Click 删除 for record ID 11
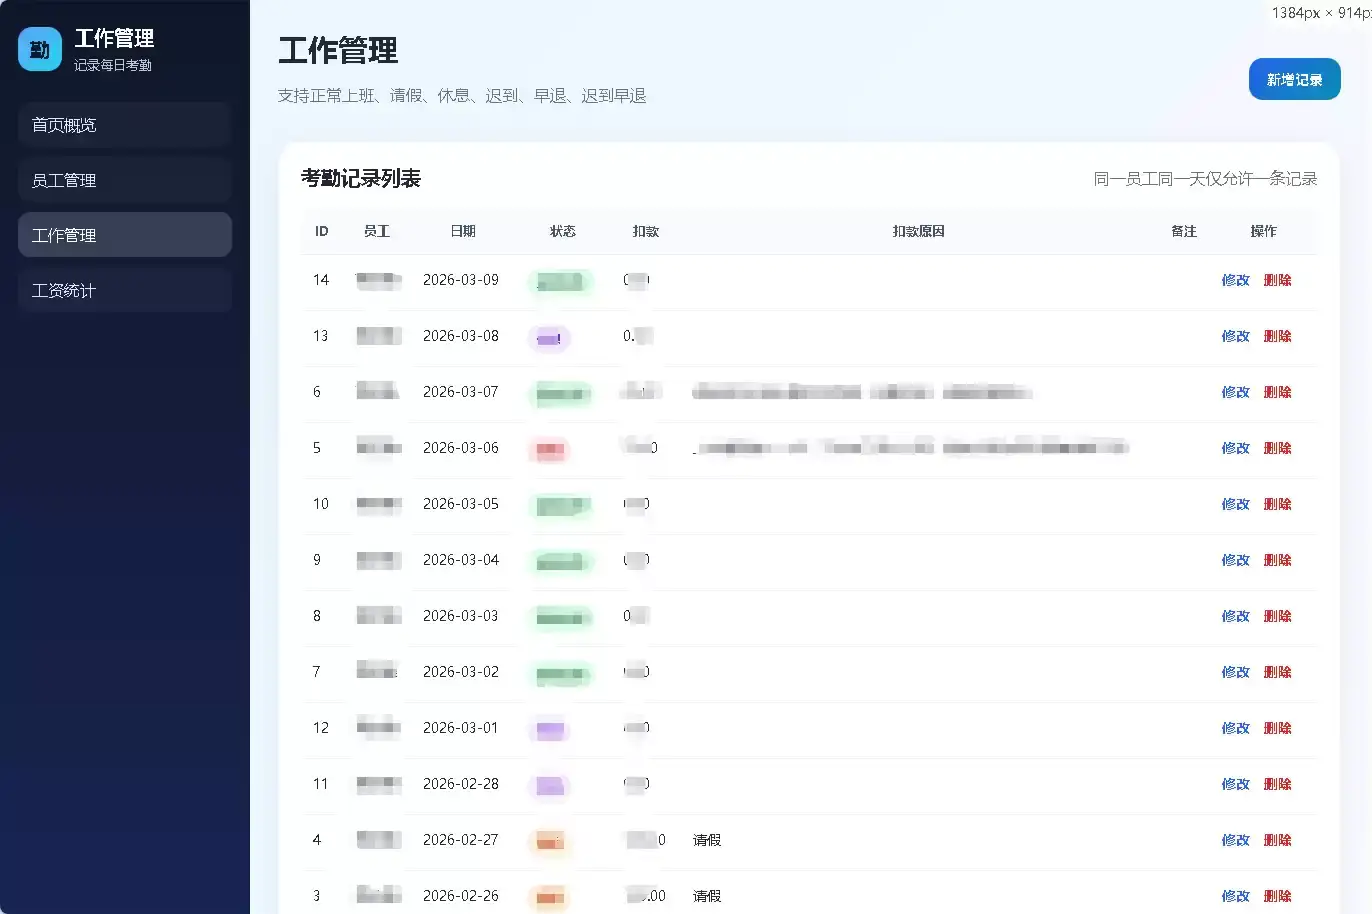 [1278, 784]
